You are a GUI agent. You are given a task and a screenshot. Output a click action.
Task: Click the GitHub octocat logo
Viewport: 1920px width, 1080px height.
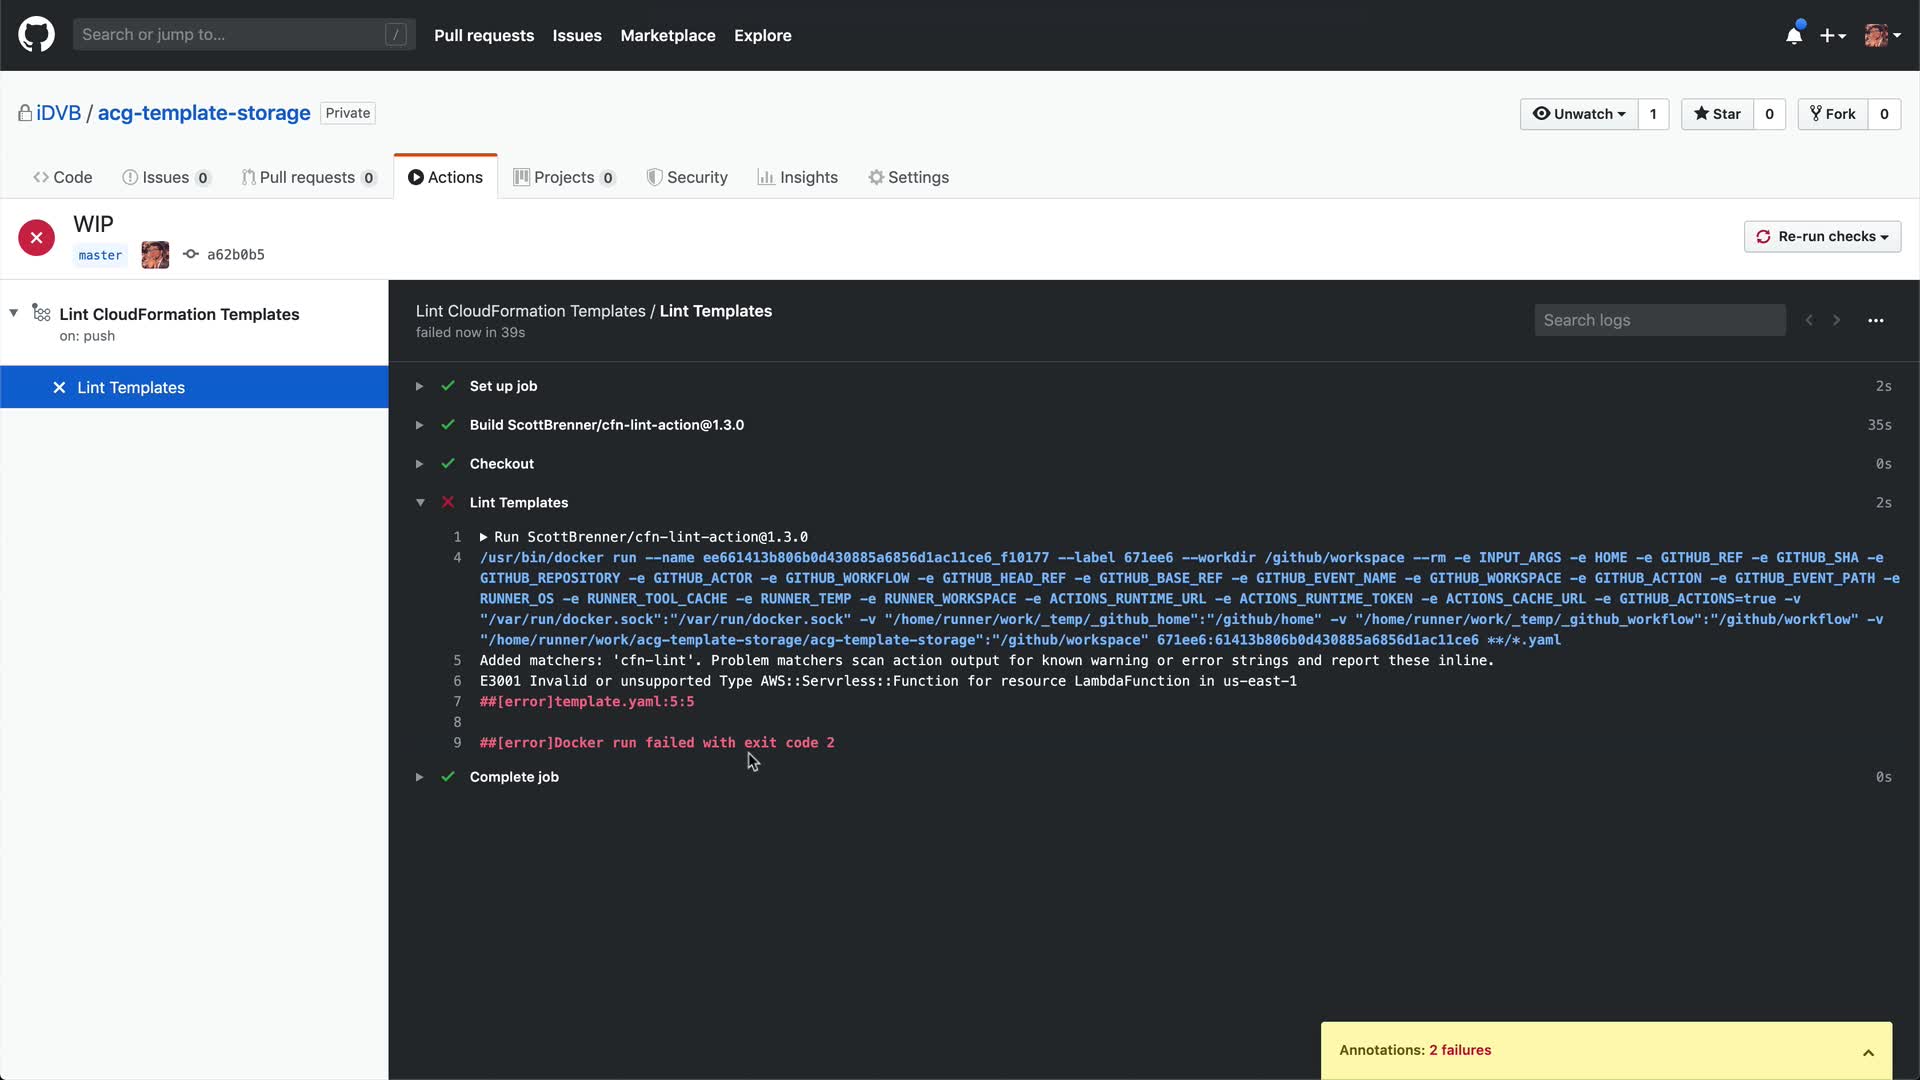click(36, 35)
